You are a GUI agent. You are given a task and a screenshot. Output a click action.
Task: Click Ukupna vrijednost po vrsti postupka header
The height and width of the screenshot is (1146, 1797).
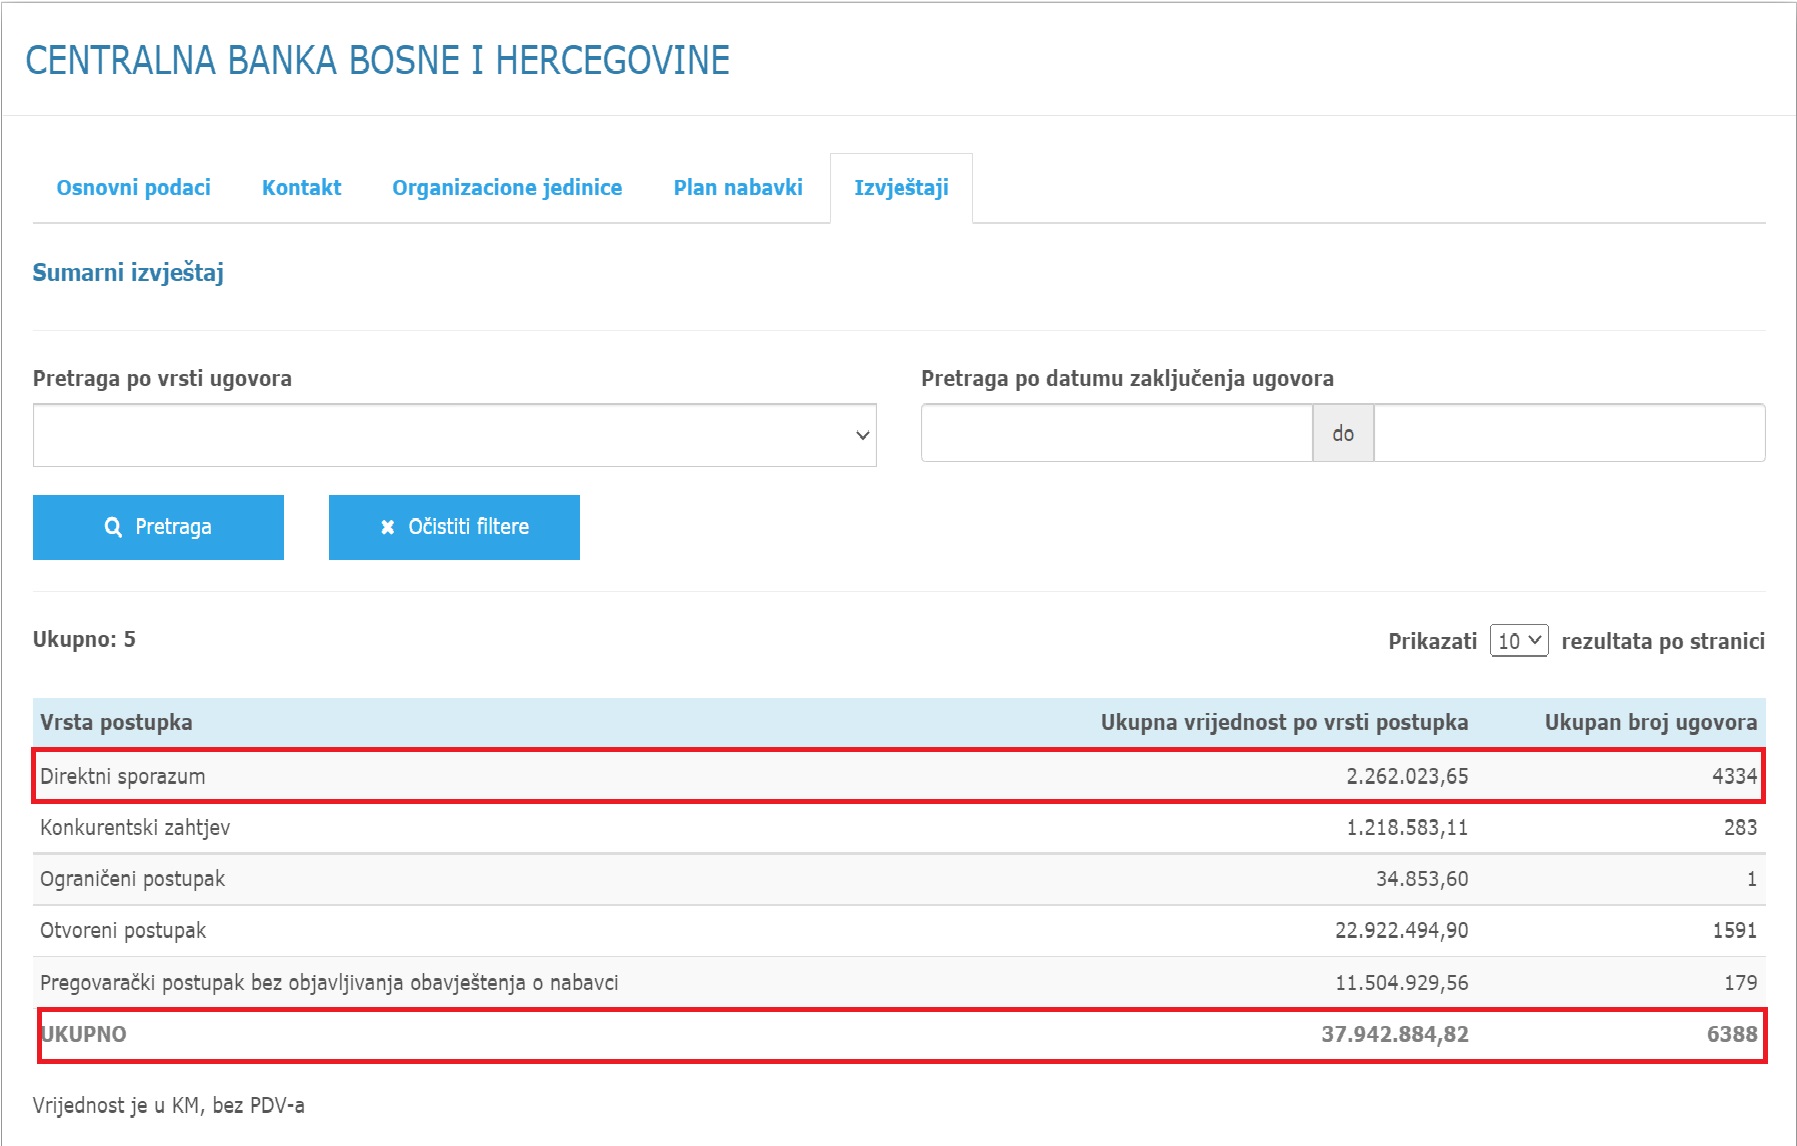pos(1284,722)
